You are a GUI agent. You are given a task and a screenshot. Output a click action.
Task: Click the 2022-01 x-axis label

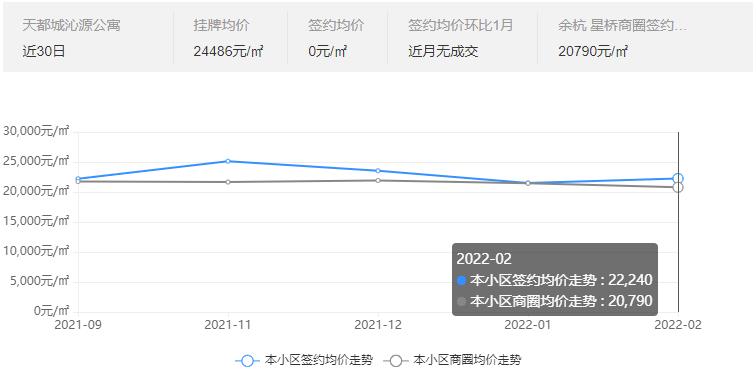click(528, 325)
